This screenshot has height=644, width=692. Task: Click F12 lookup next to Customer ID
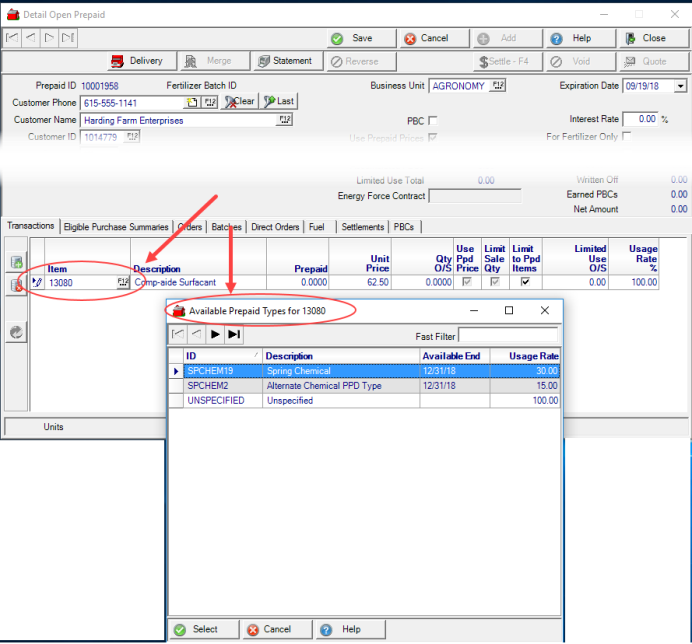point(132,137)
